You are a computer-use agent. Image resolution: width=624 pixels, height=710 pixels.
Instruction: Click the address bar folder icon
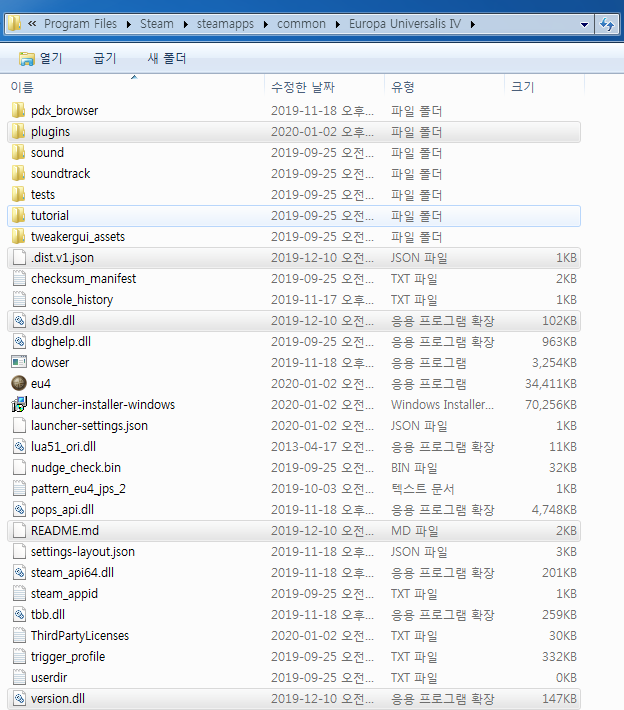(x=14, y=24)
